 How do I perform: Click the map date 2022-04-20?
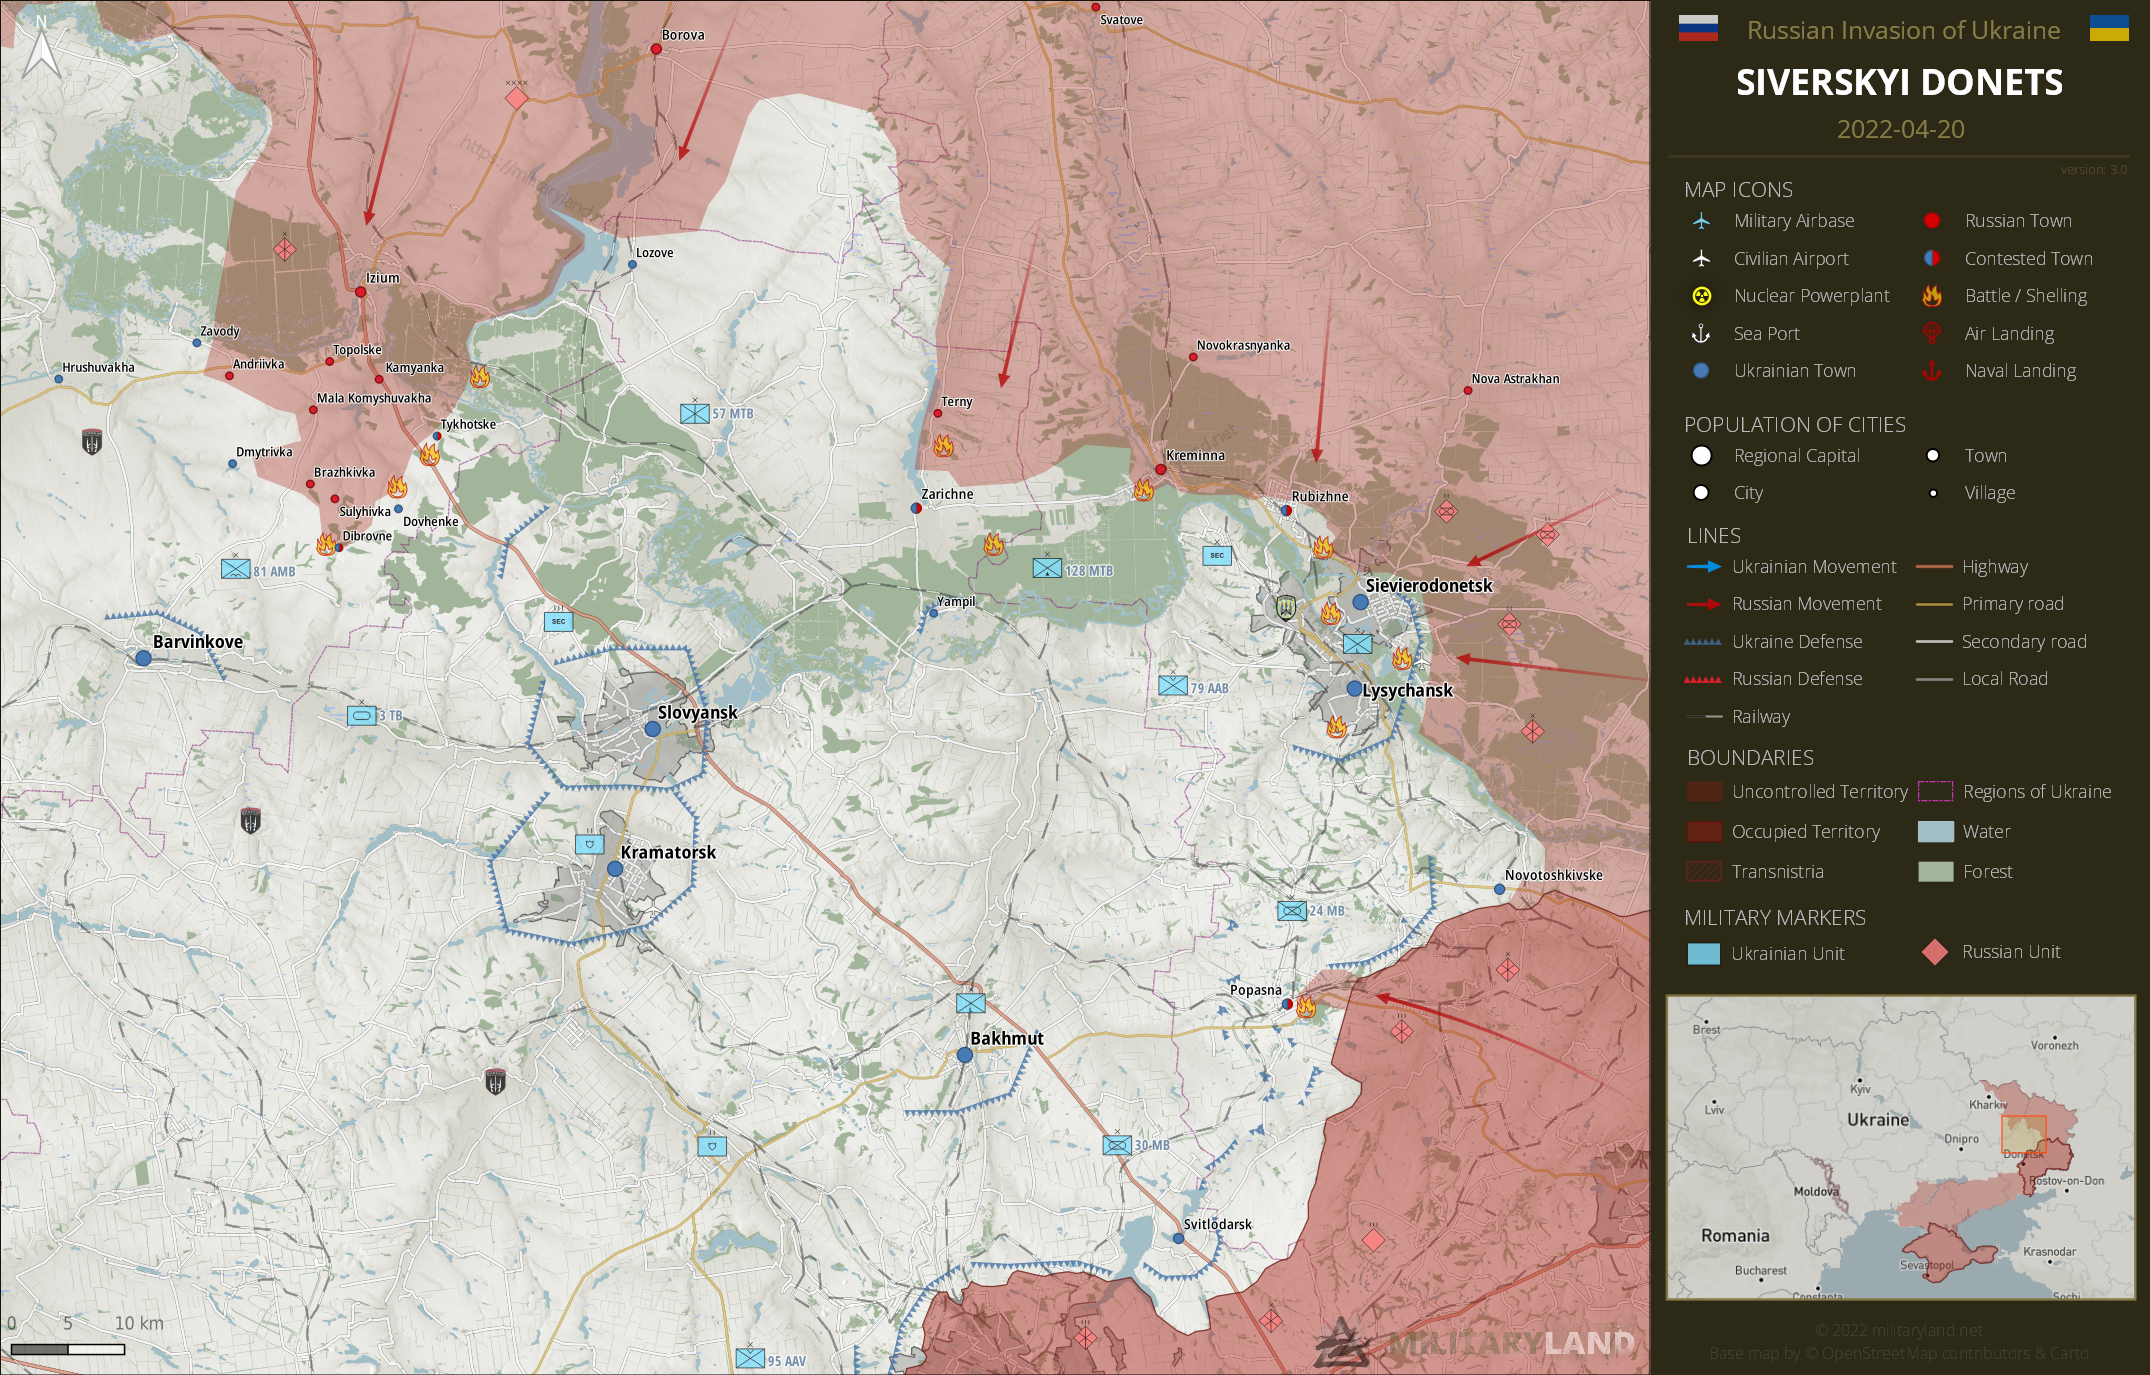[x=1900, y=130]
